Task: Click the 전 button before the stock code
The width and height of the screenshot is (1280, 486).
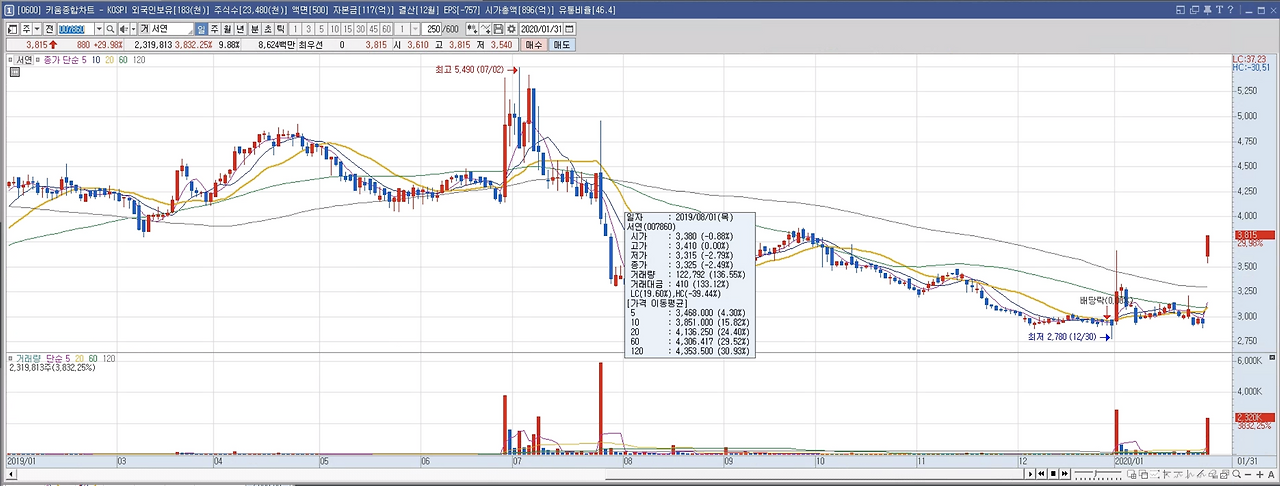Action: tap(49, 29)
